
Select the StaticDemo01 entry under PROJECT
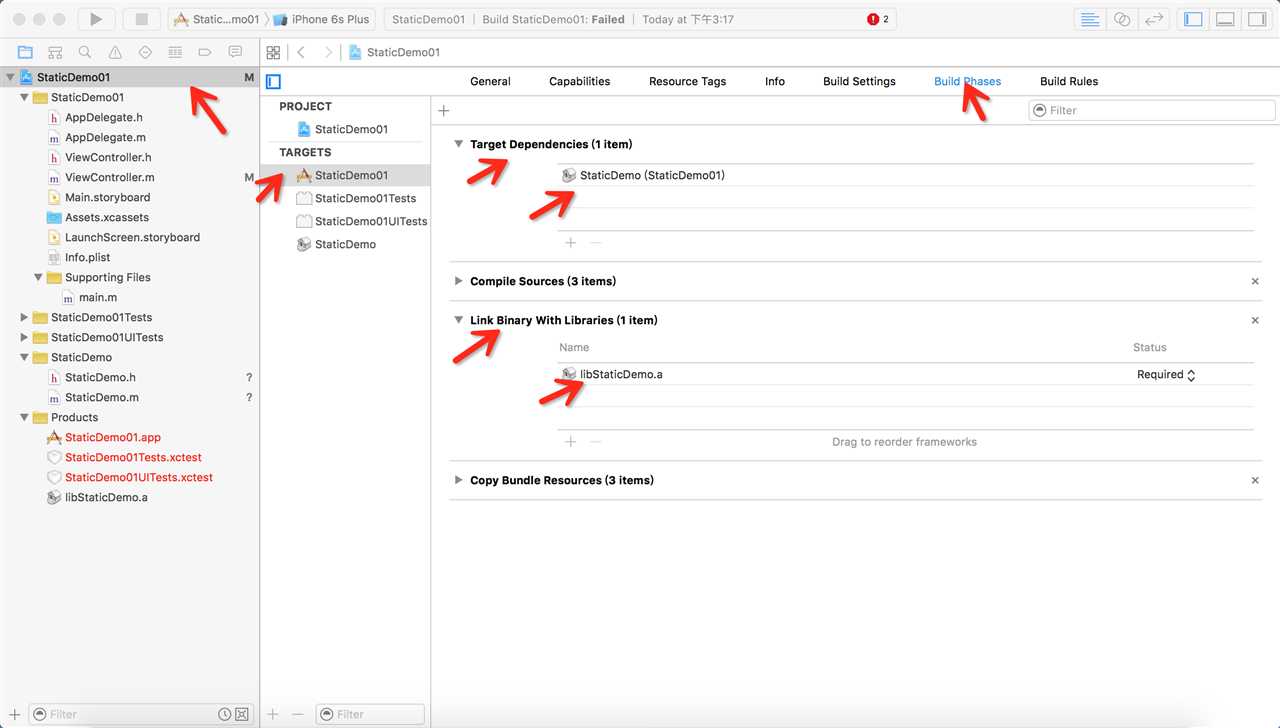coord(345,129)
